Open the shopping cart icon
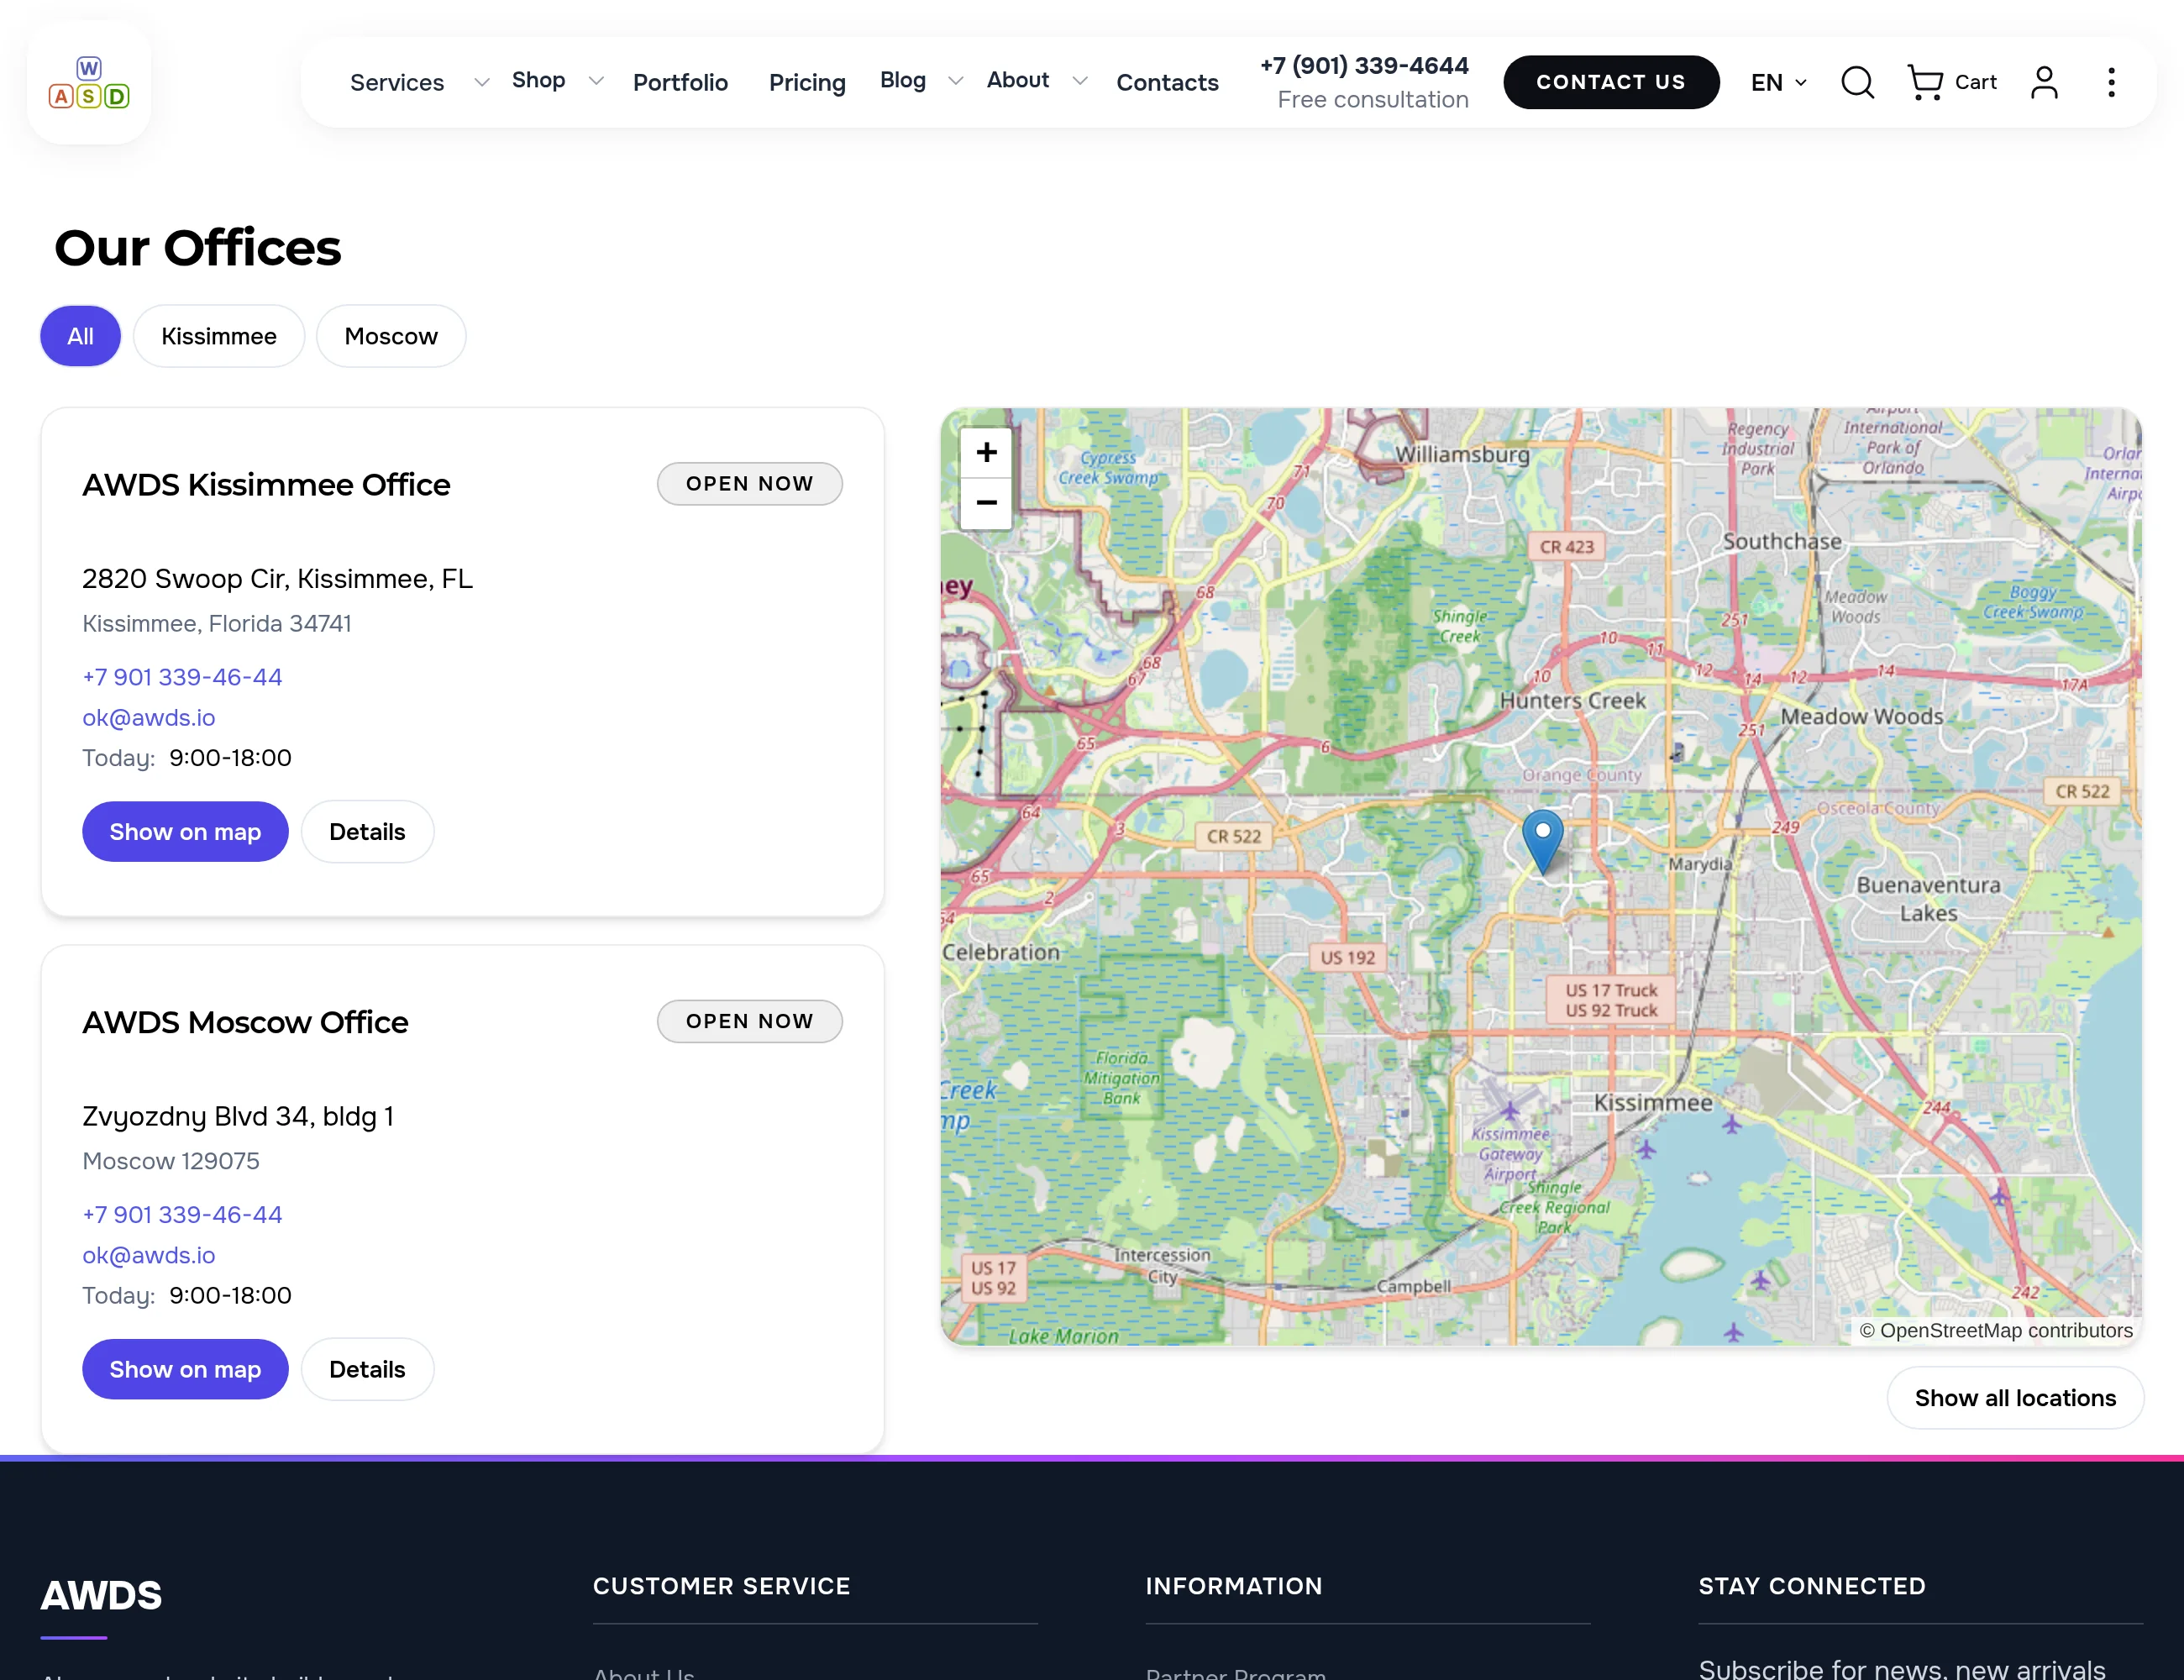Viewport: 2184px width, 1680px height. tap(1925, 82)
